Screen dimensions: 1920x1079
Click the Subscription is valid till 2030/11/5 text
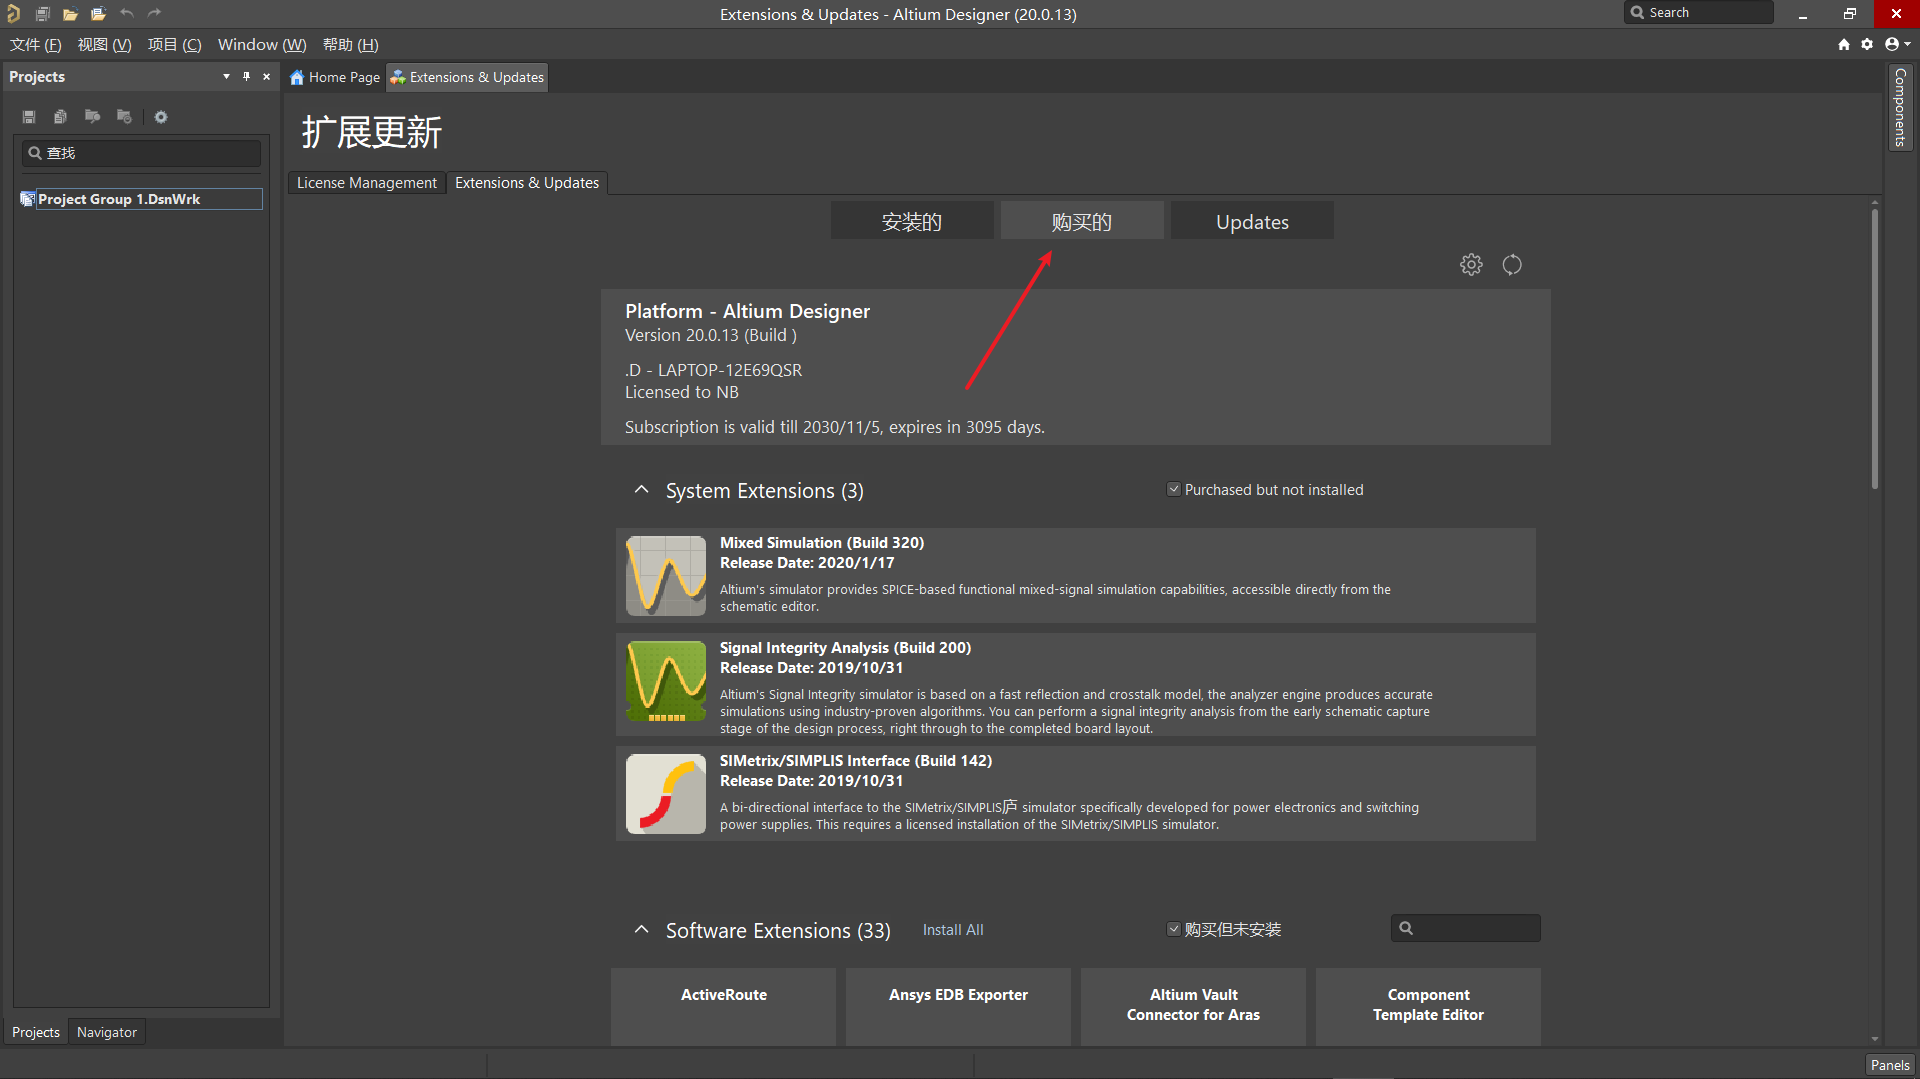tap(835, 427)
